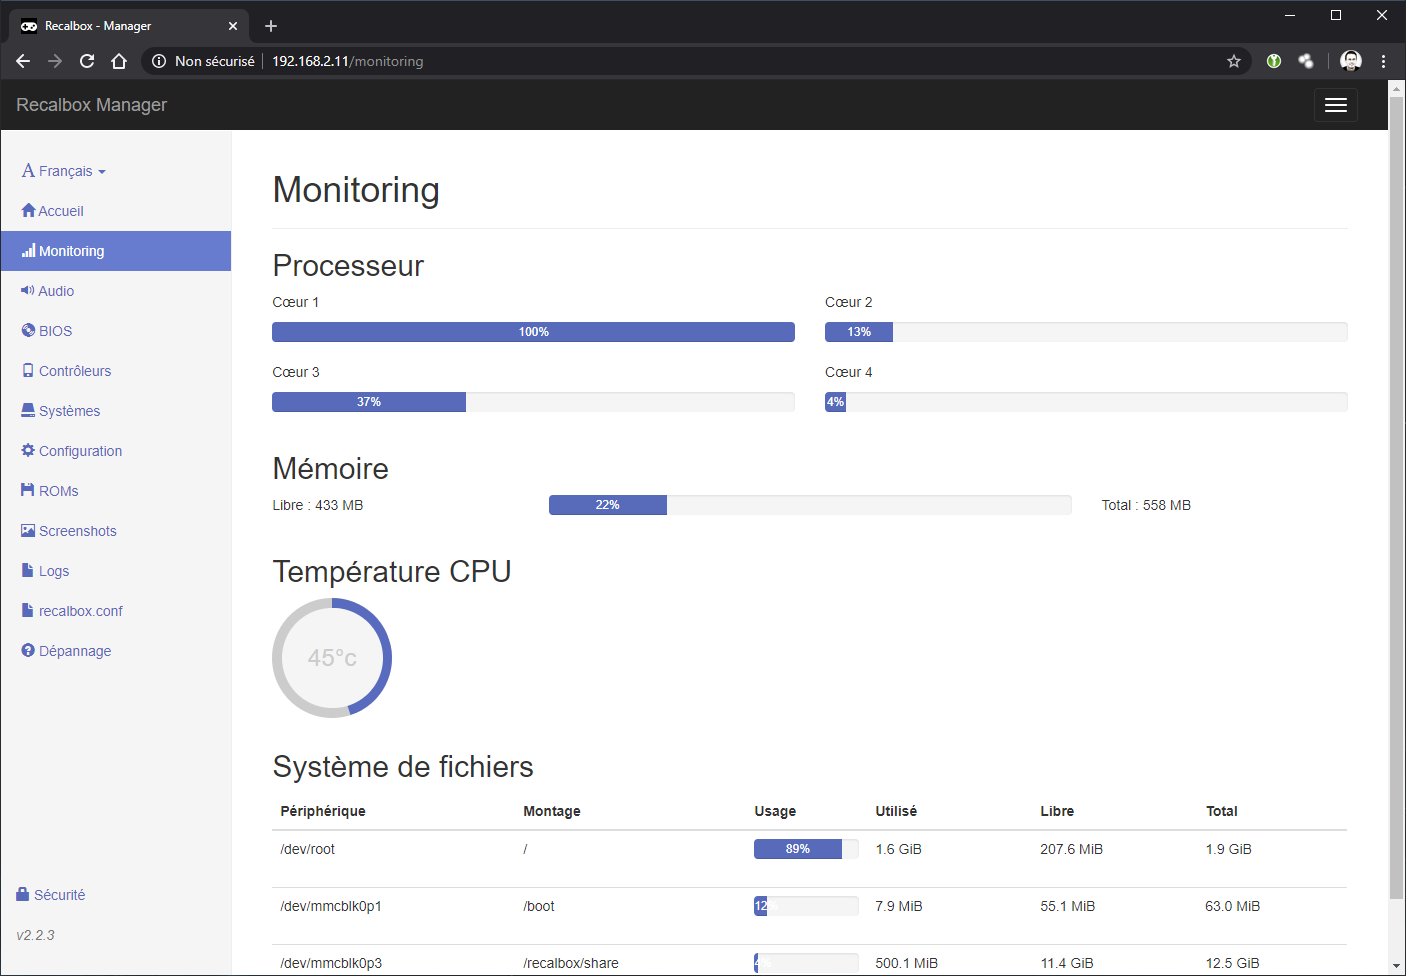Click the controller icon beside Contrôleurs

coord(28,371)
